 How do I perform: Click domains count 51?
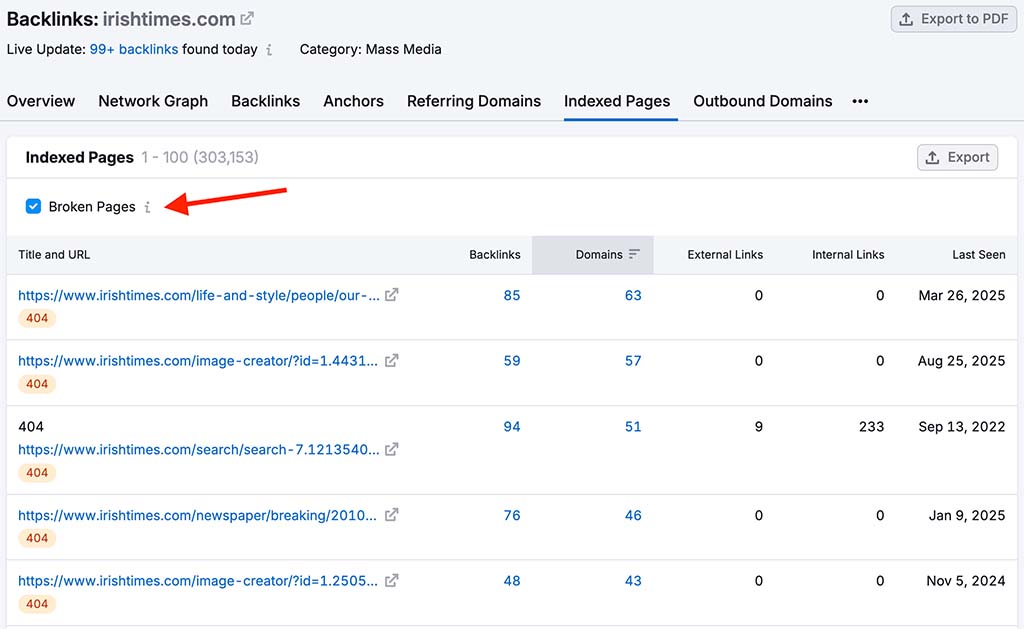tap(633, 427)
